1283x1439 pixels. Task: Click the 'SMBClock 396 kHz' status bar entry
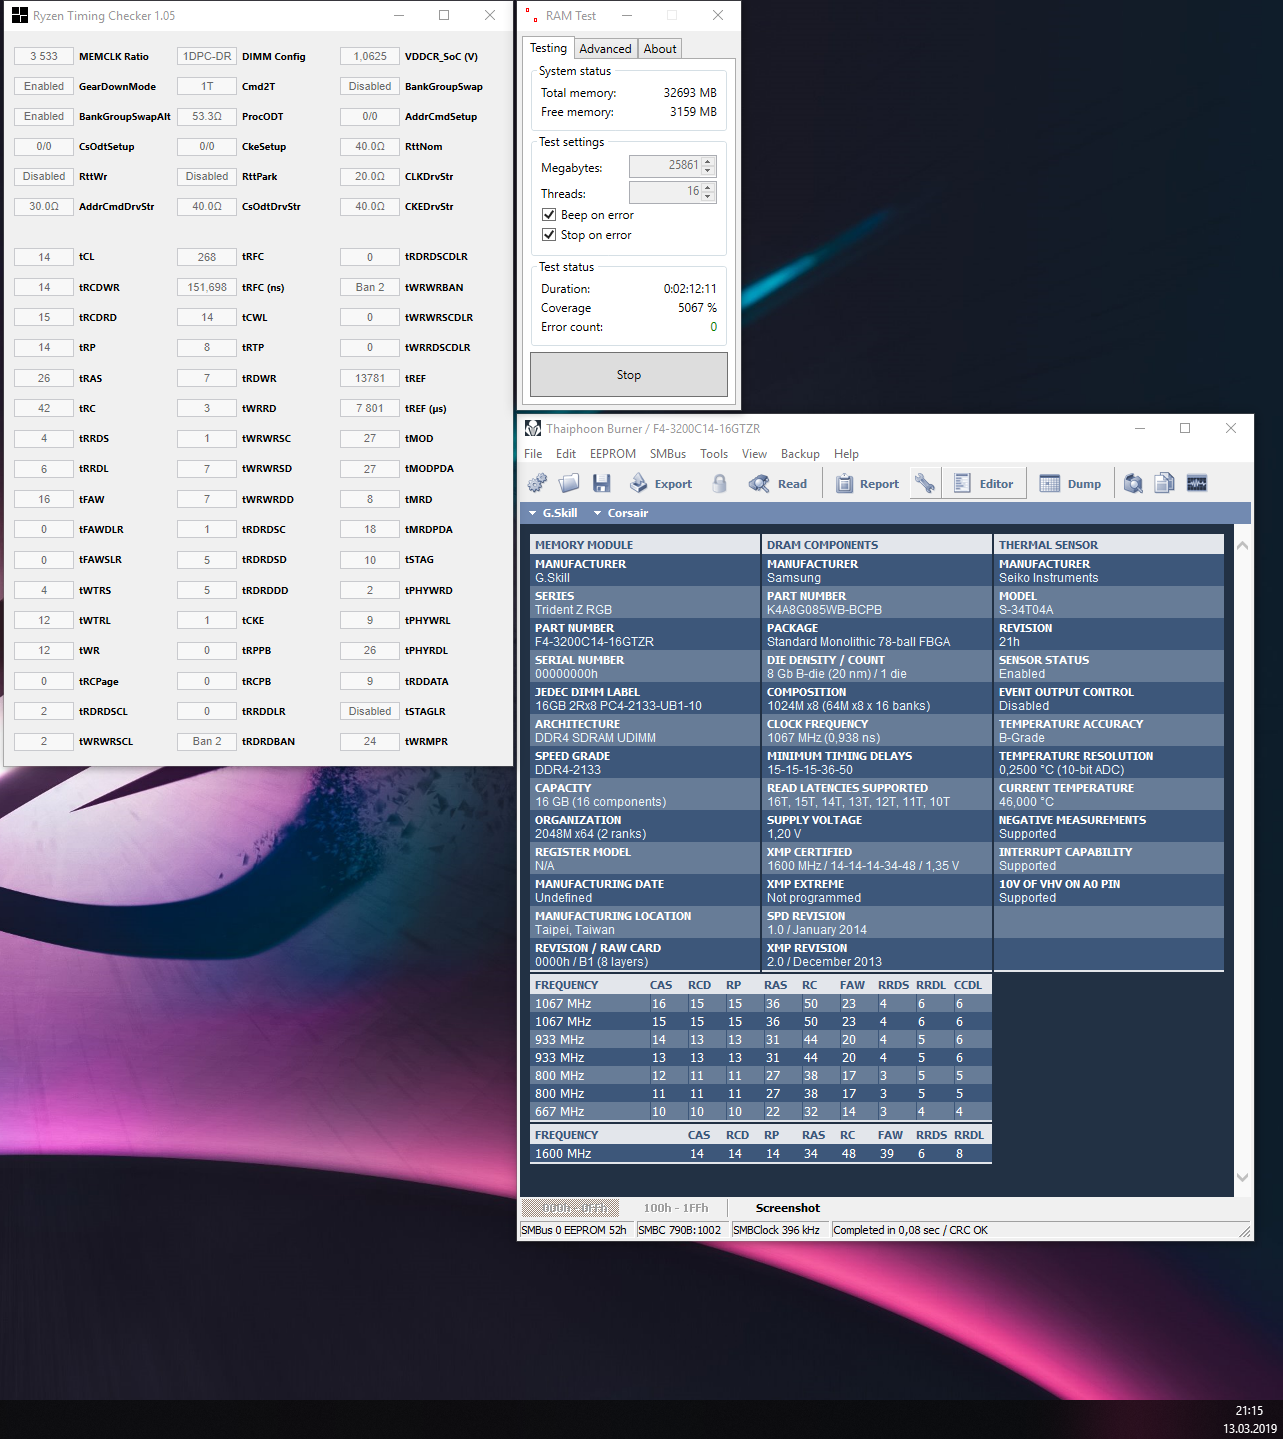(x=776, y=1230)
